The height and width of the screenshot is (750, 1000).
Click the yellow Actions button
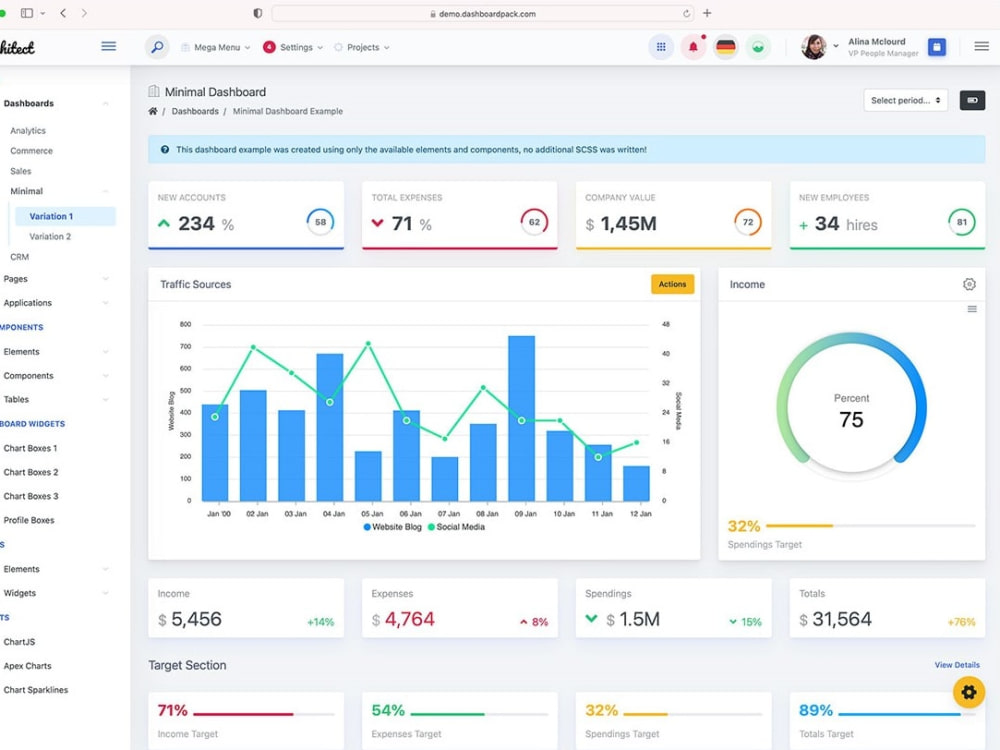(672, 284)
